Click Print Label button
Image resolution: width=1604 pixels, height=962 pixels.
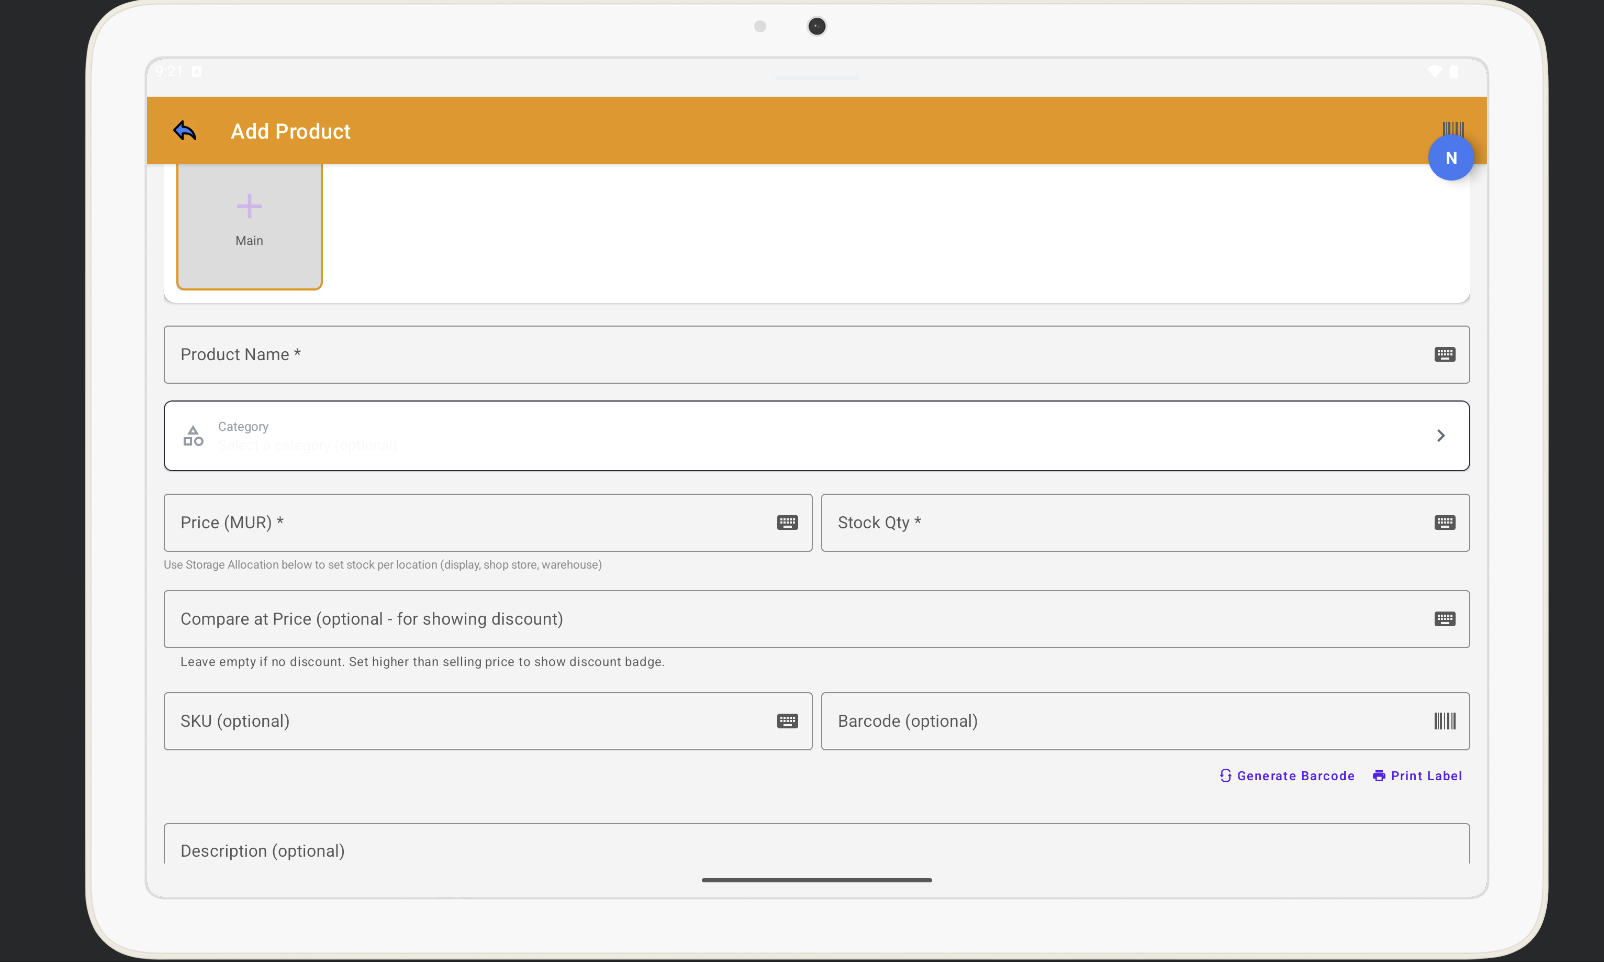pos(1417,776)
